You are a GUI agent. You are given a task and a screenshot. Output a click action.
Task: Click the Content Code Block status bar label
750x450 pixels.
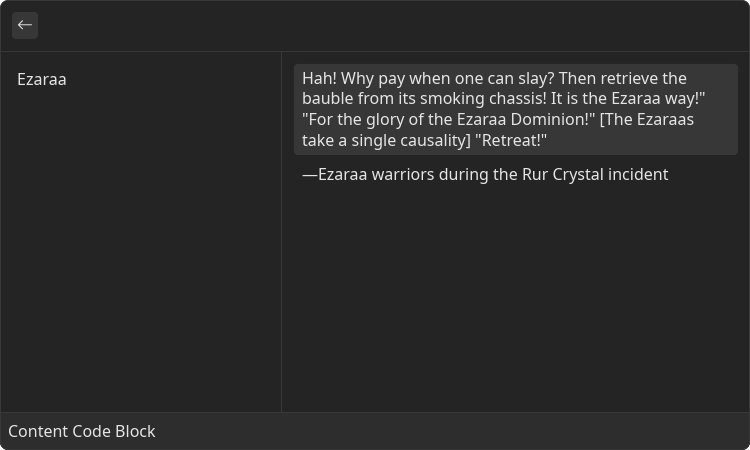coord(82,431)
